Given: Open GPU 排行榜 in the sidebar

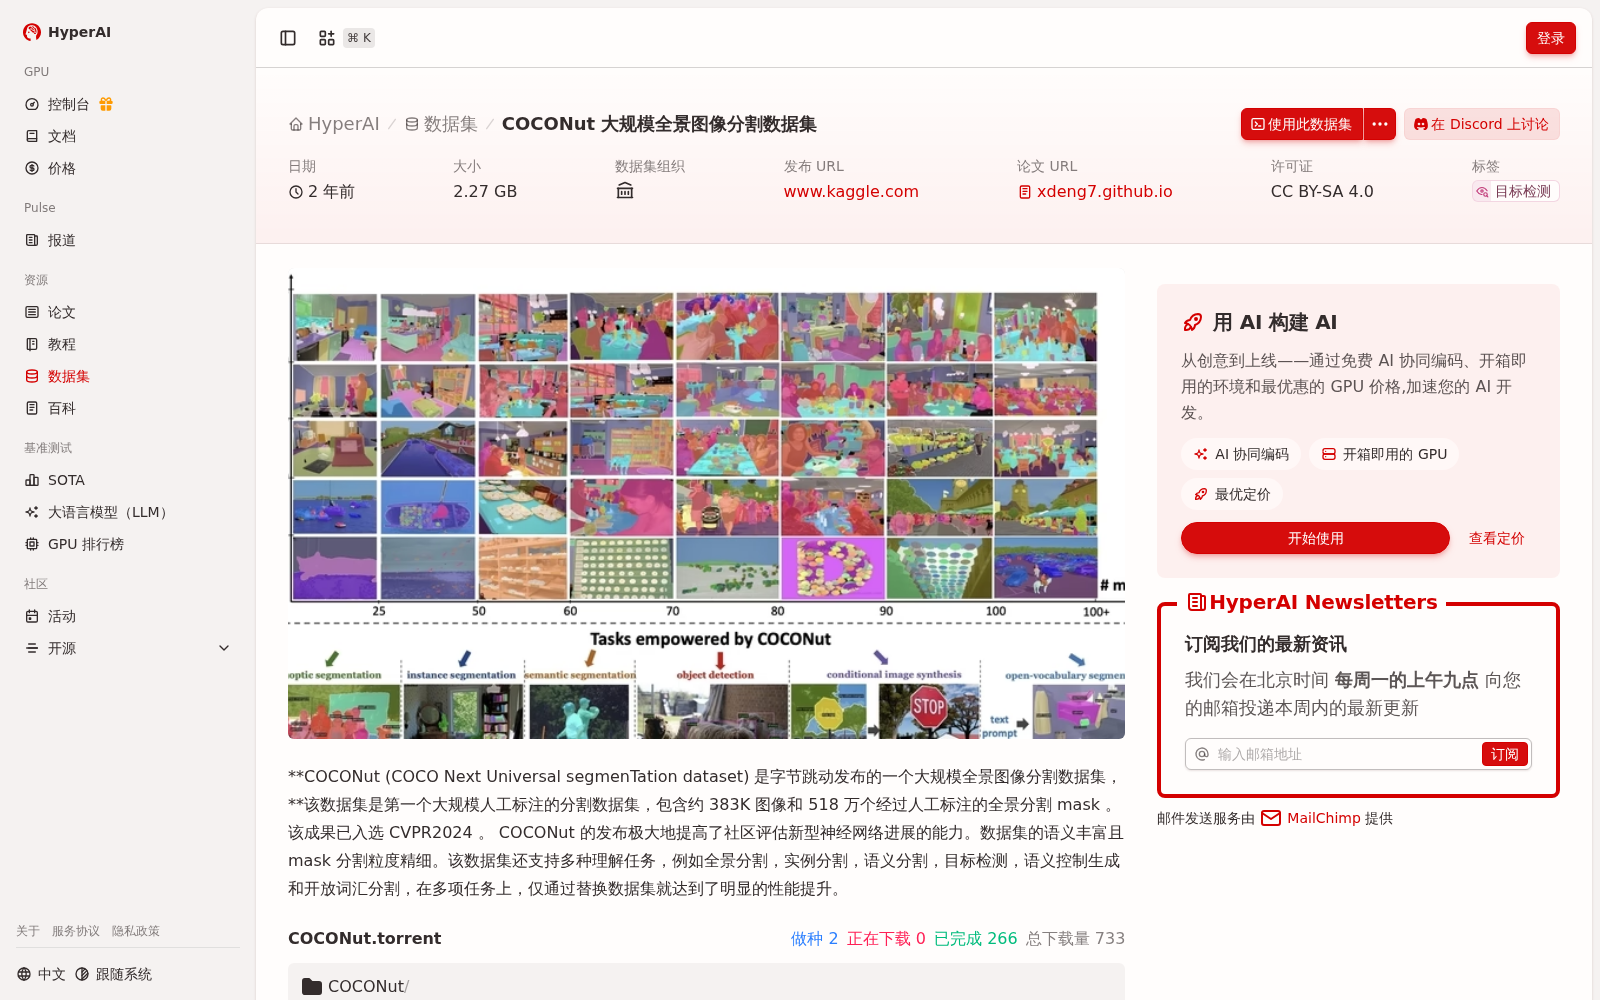Looking at the screenshot, I should click(x=86, y=544).
